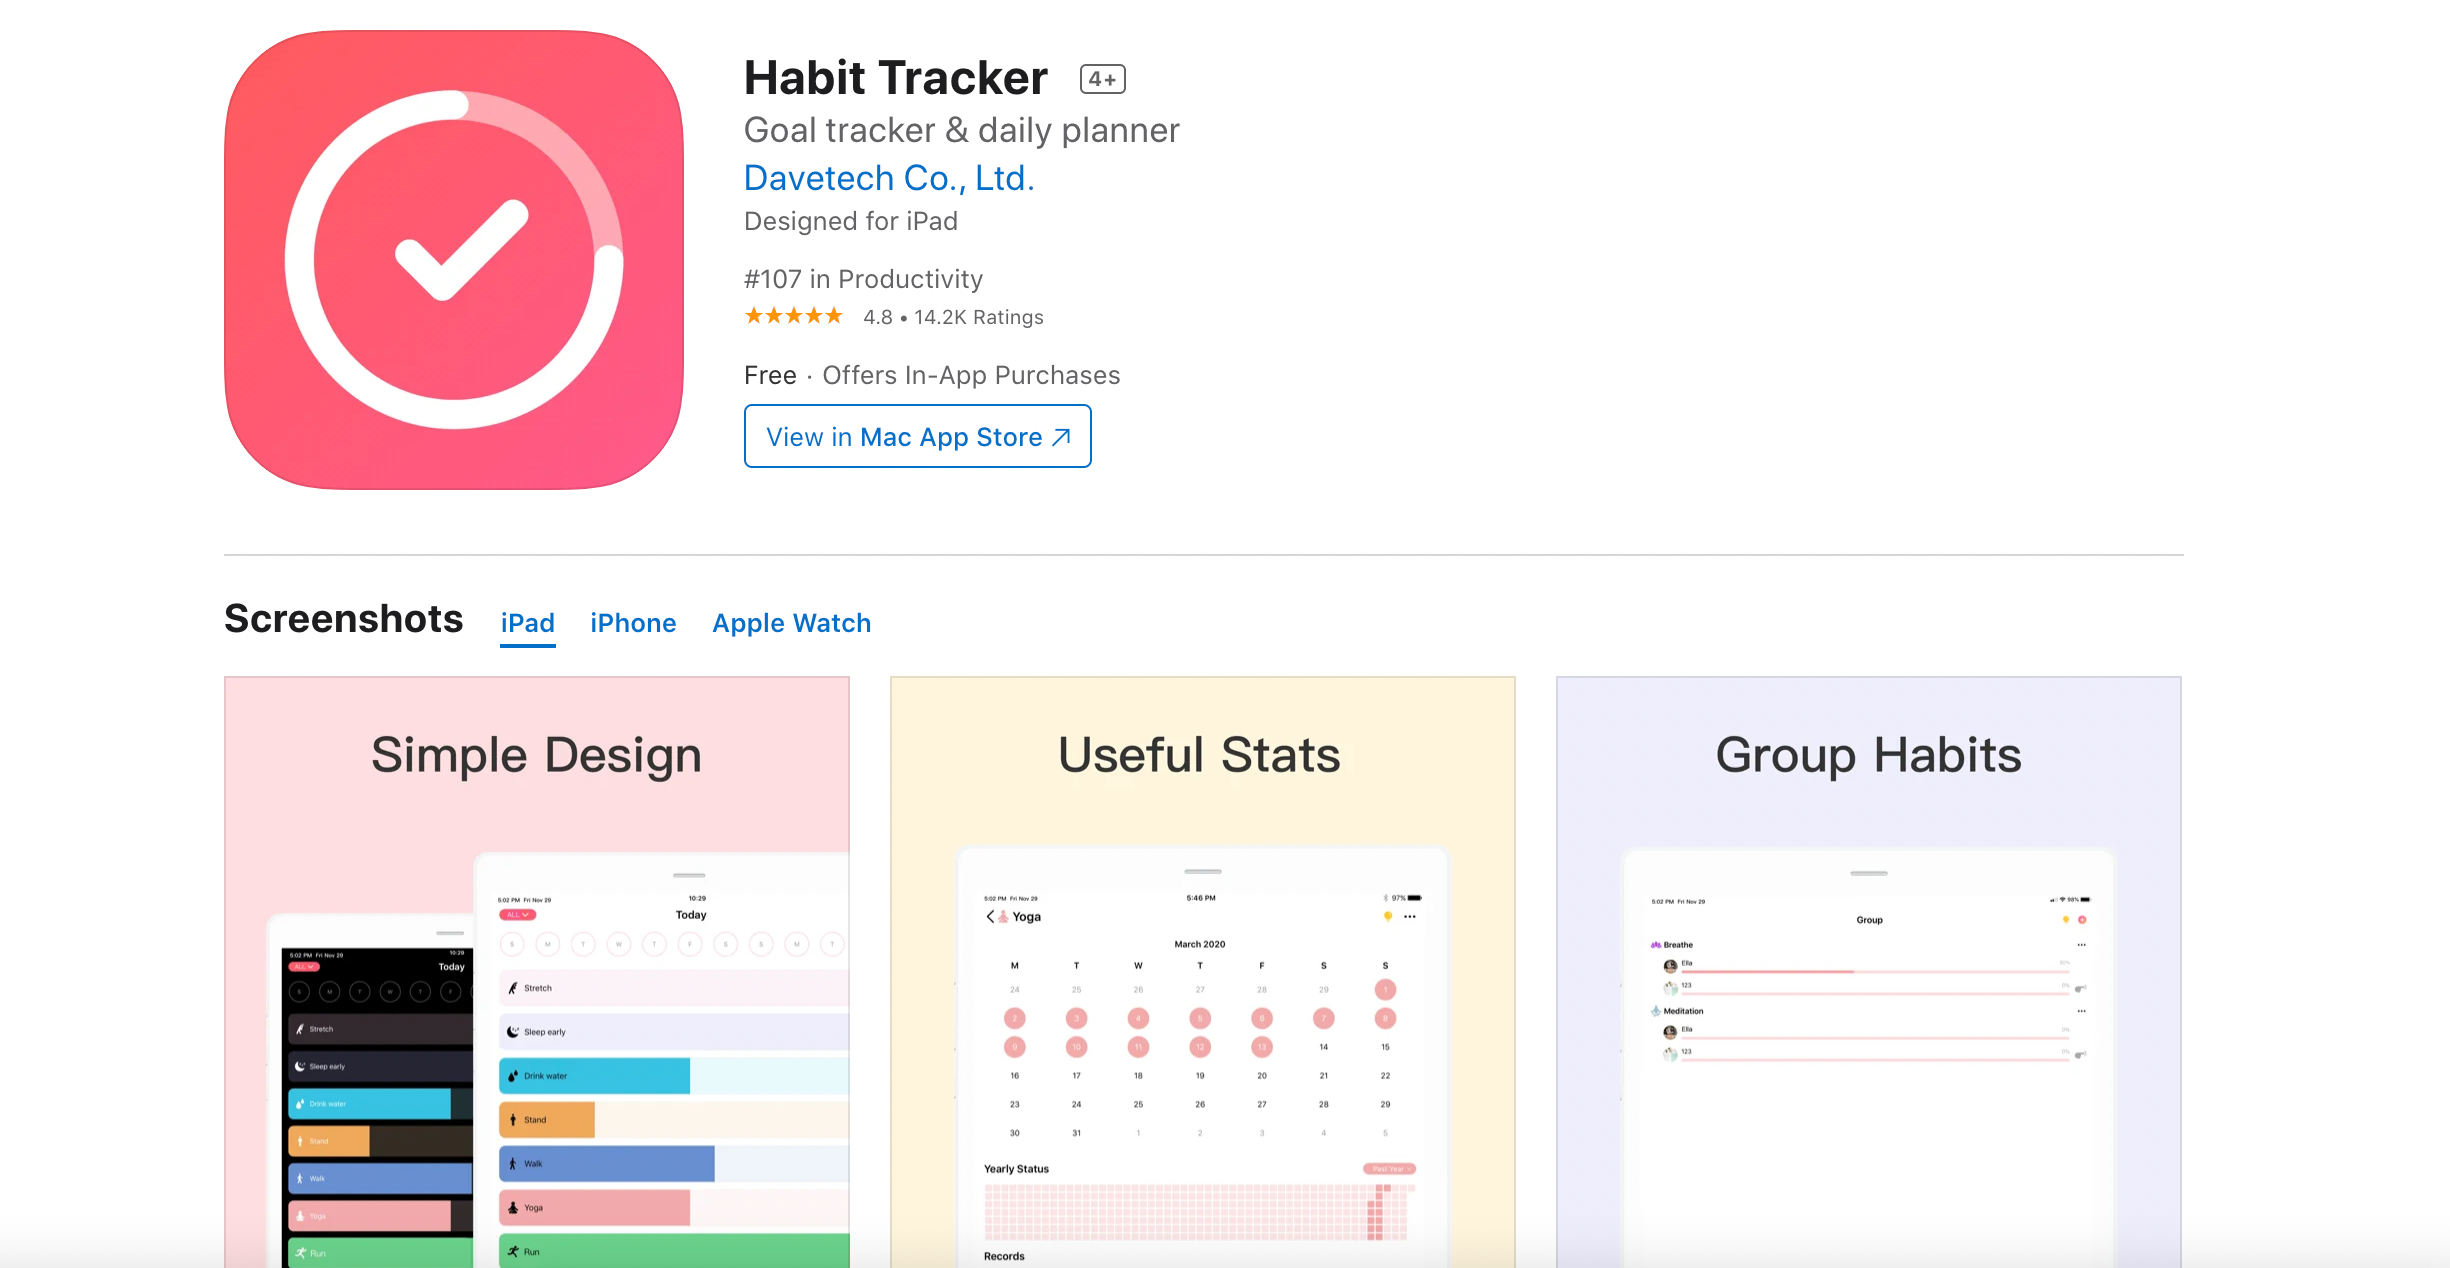The height and width of the screenshot is (1268, 2450).
Task: Select the Yoga habit icon
Action: 513,1208
